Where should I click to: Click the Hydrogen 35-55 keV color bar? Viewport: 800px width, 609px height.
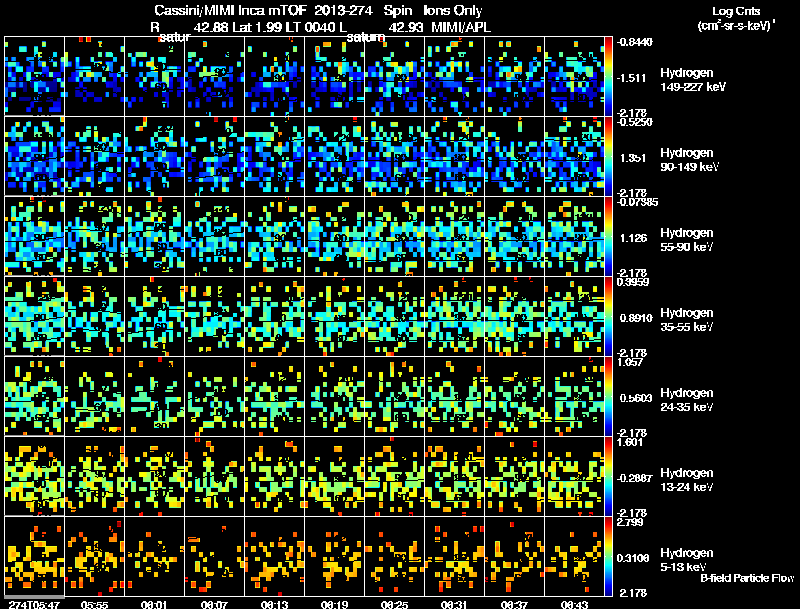608,317
